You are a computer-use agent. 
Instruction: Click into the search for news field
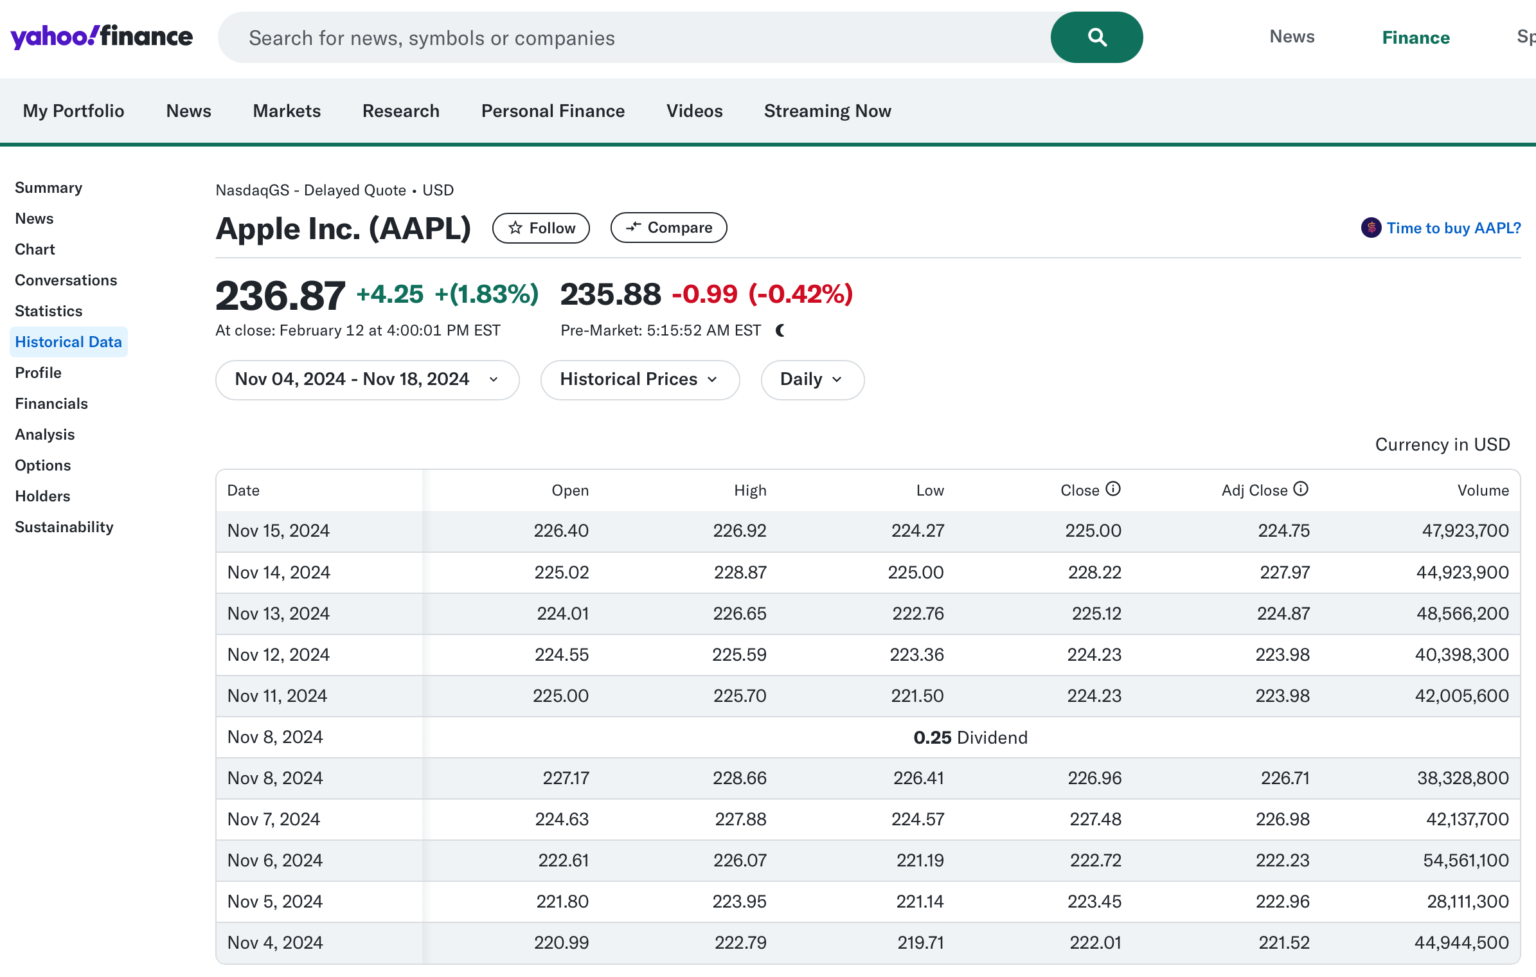(634, 38)
